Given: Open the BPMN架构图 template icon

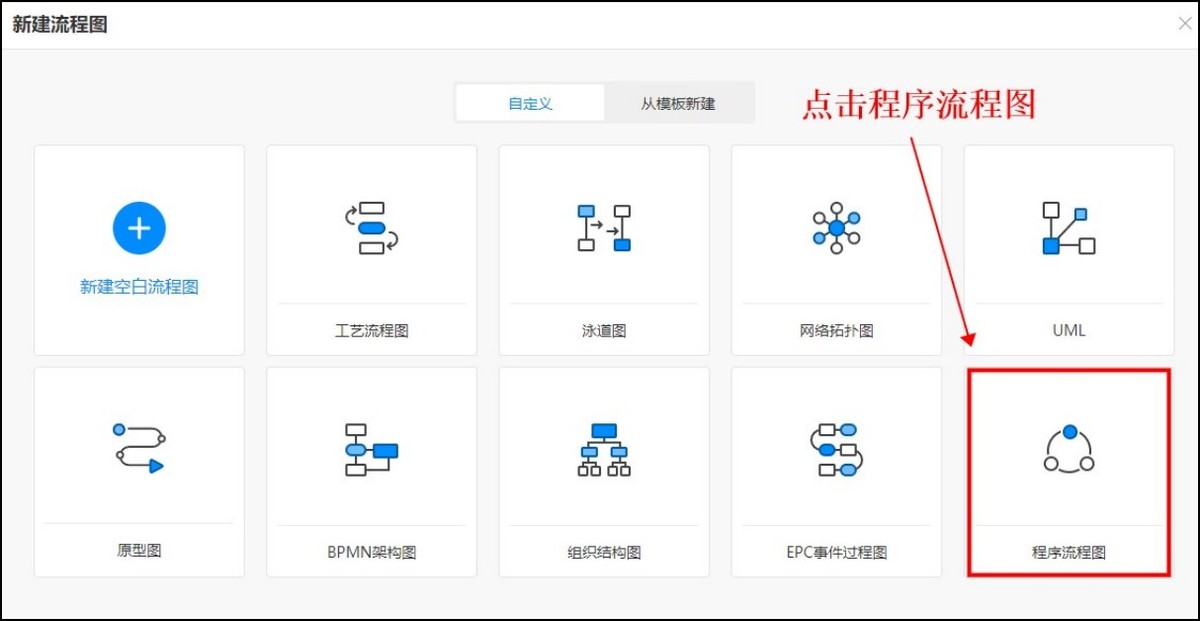Looking at the screenshot, I should click(x=371, y=450).
